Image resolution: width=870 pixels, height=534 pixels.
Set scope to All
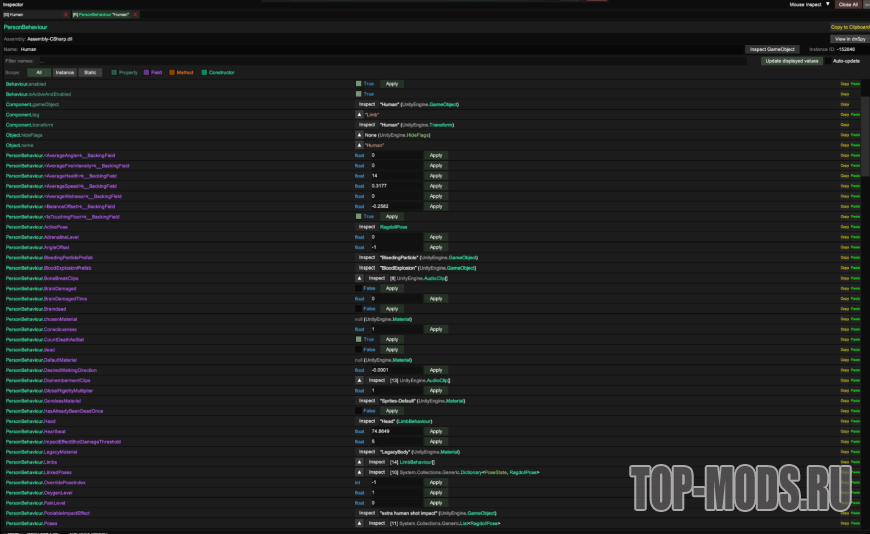tap(39, 73)
